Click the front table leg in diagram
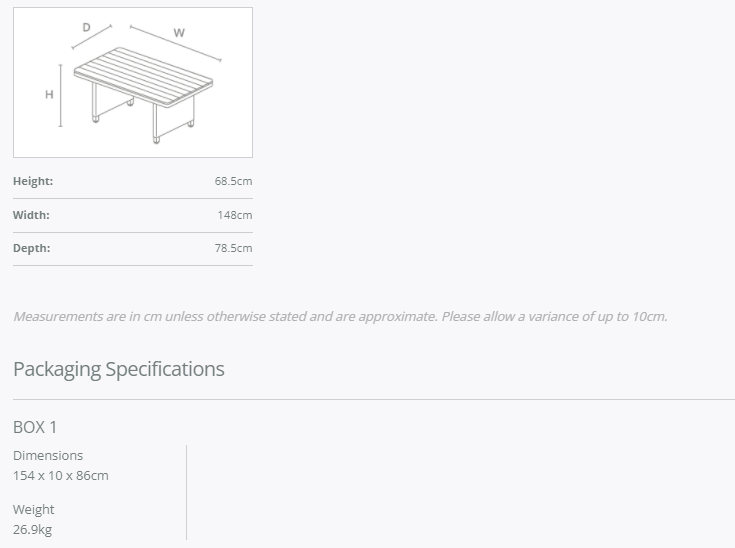 click(156, 124)
